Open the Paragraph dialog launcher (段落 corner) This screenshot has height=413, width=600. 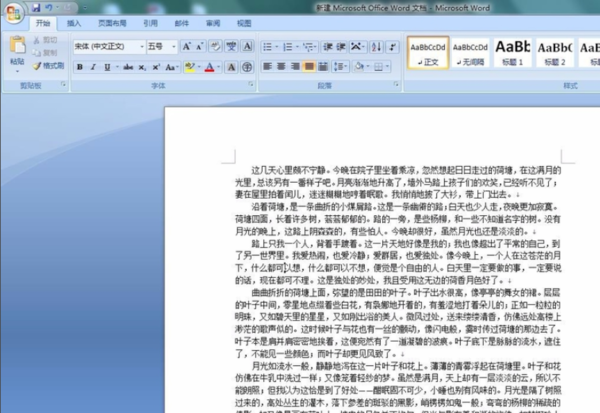pyautogui.click(x=396, y=84)
